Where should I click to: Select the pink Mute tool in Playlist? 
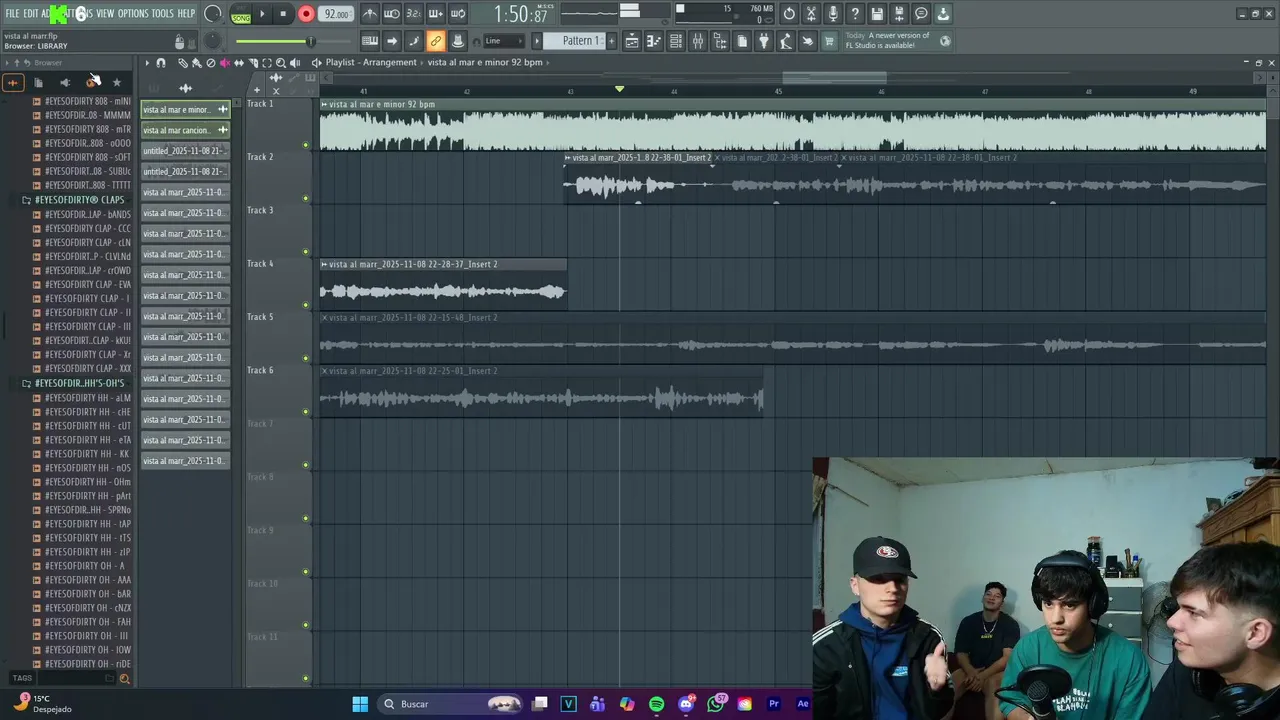tap(225, 63)
